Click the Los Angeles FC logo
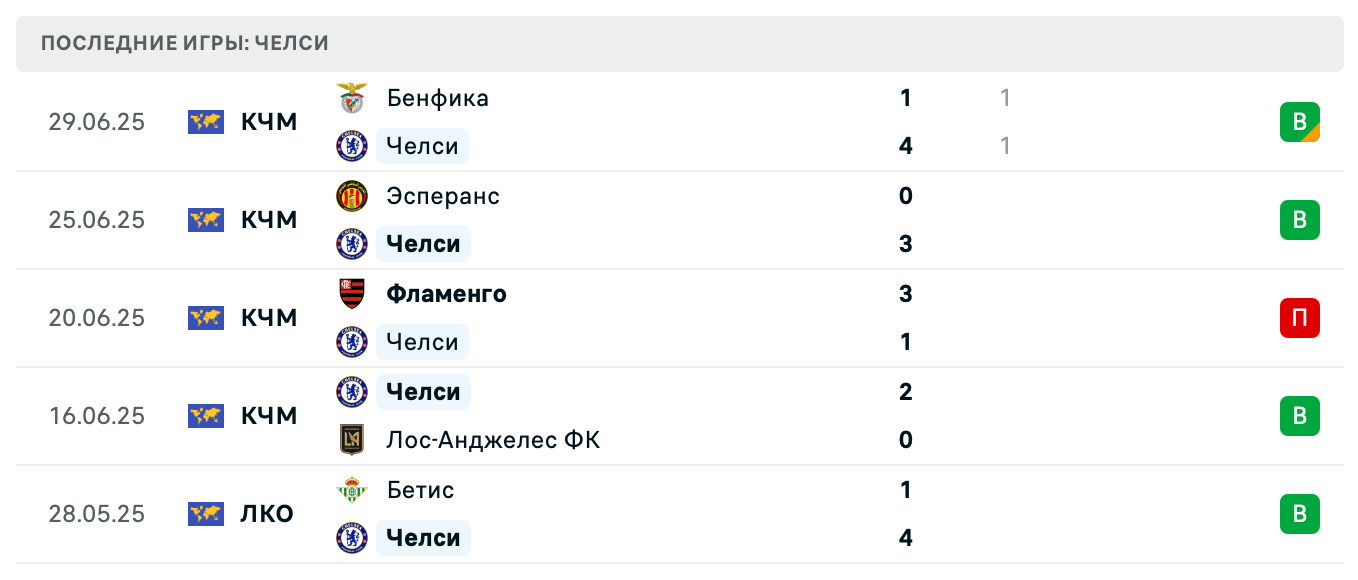 352,440
